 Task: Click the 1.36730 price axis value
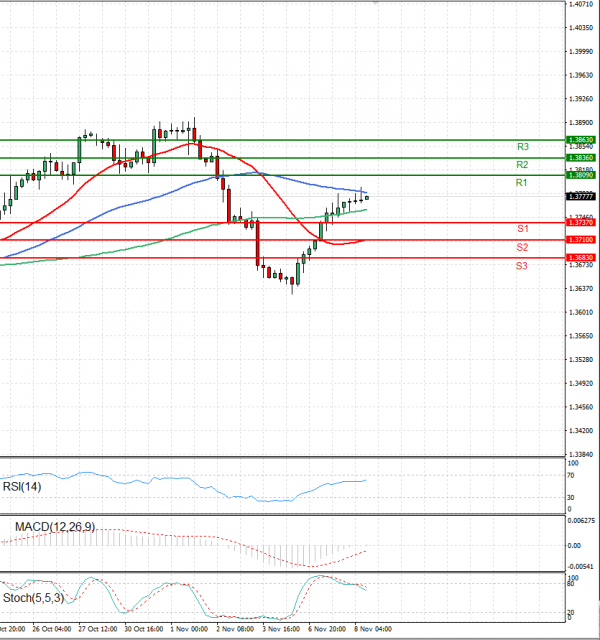[581, 265]
